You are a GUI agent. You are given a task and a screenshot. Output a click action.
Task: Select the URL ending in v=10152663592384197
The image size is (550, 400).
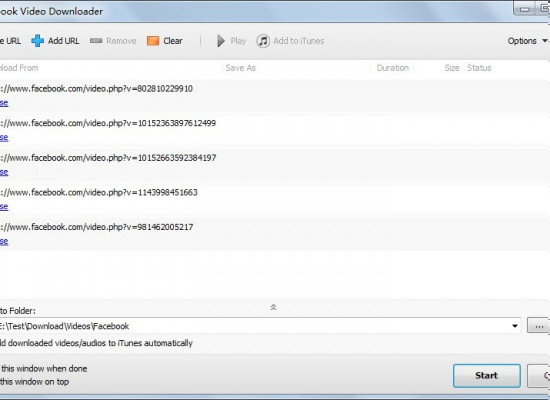click(x=108, y=158)
